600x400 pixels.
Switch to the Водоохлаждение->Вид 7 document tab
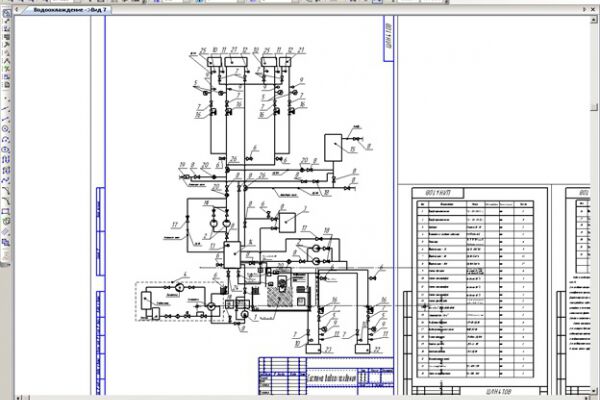[x=70, y=10]
